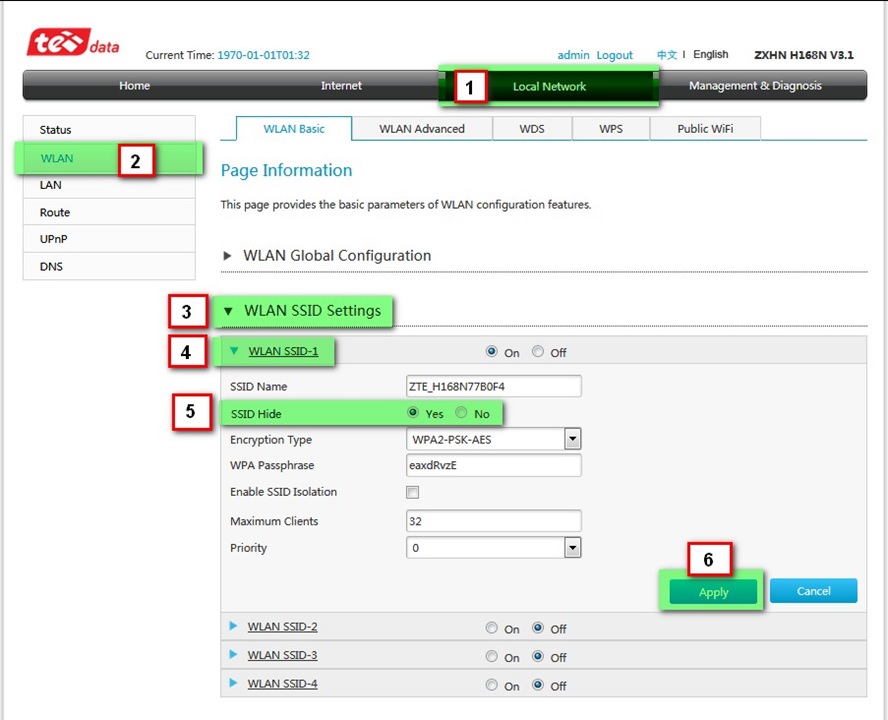Open the Priority dropdown
Image resolution: width=888 pixels, height=720 pixels.
pos(572,548)
